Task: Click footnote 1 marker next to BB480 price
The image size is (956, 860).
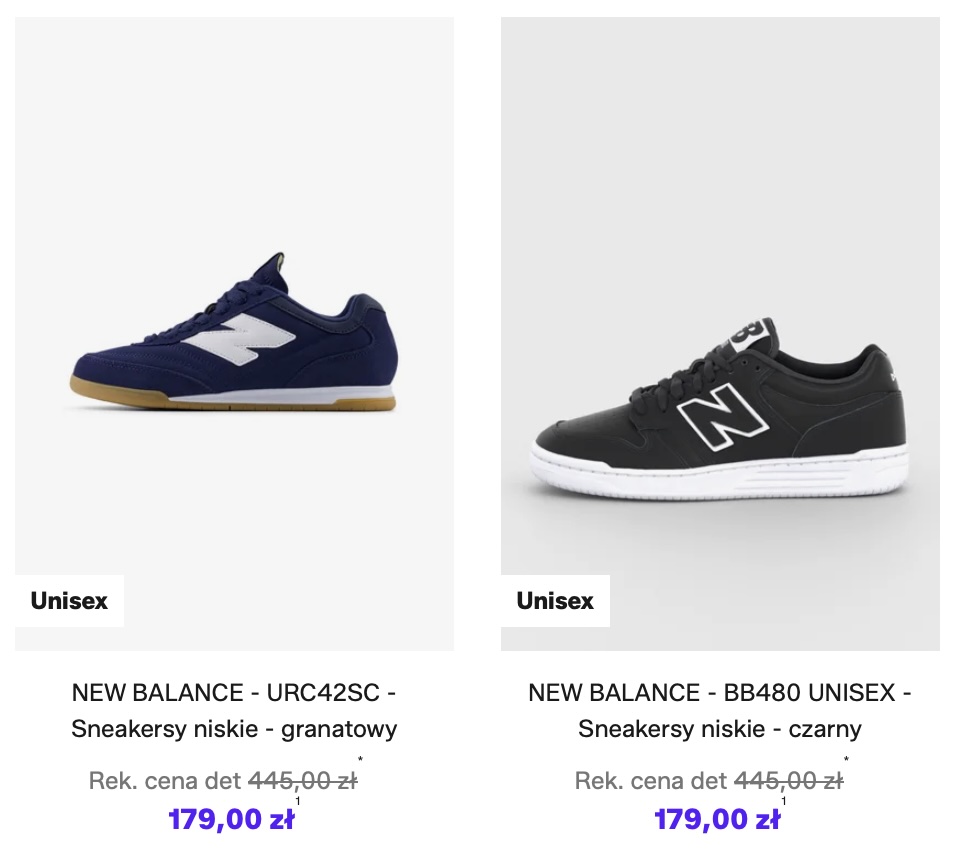Action: (784, 801)
